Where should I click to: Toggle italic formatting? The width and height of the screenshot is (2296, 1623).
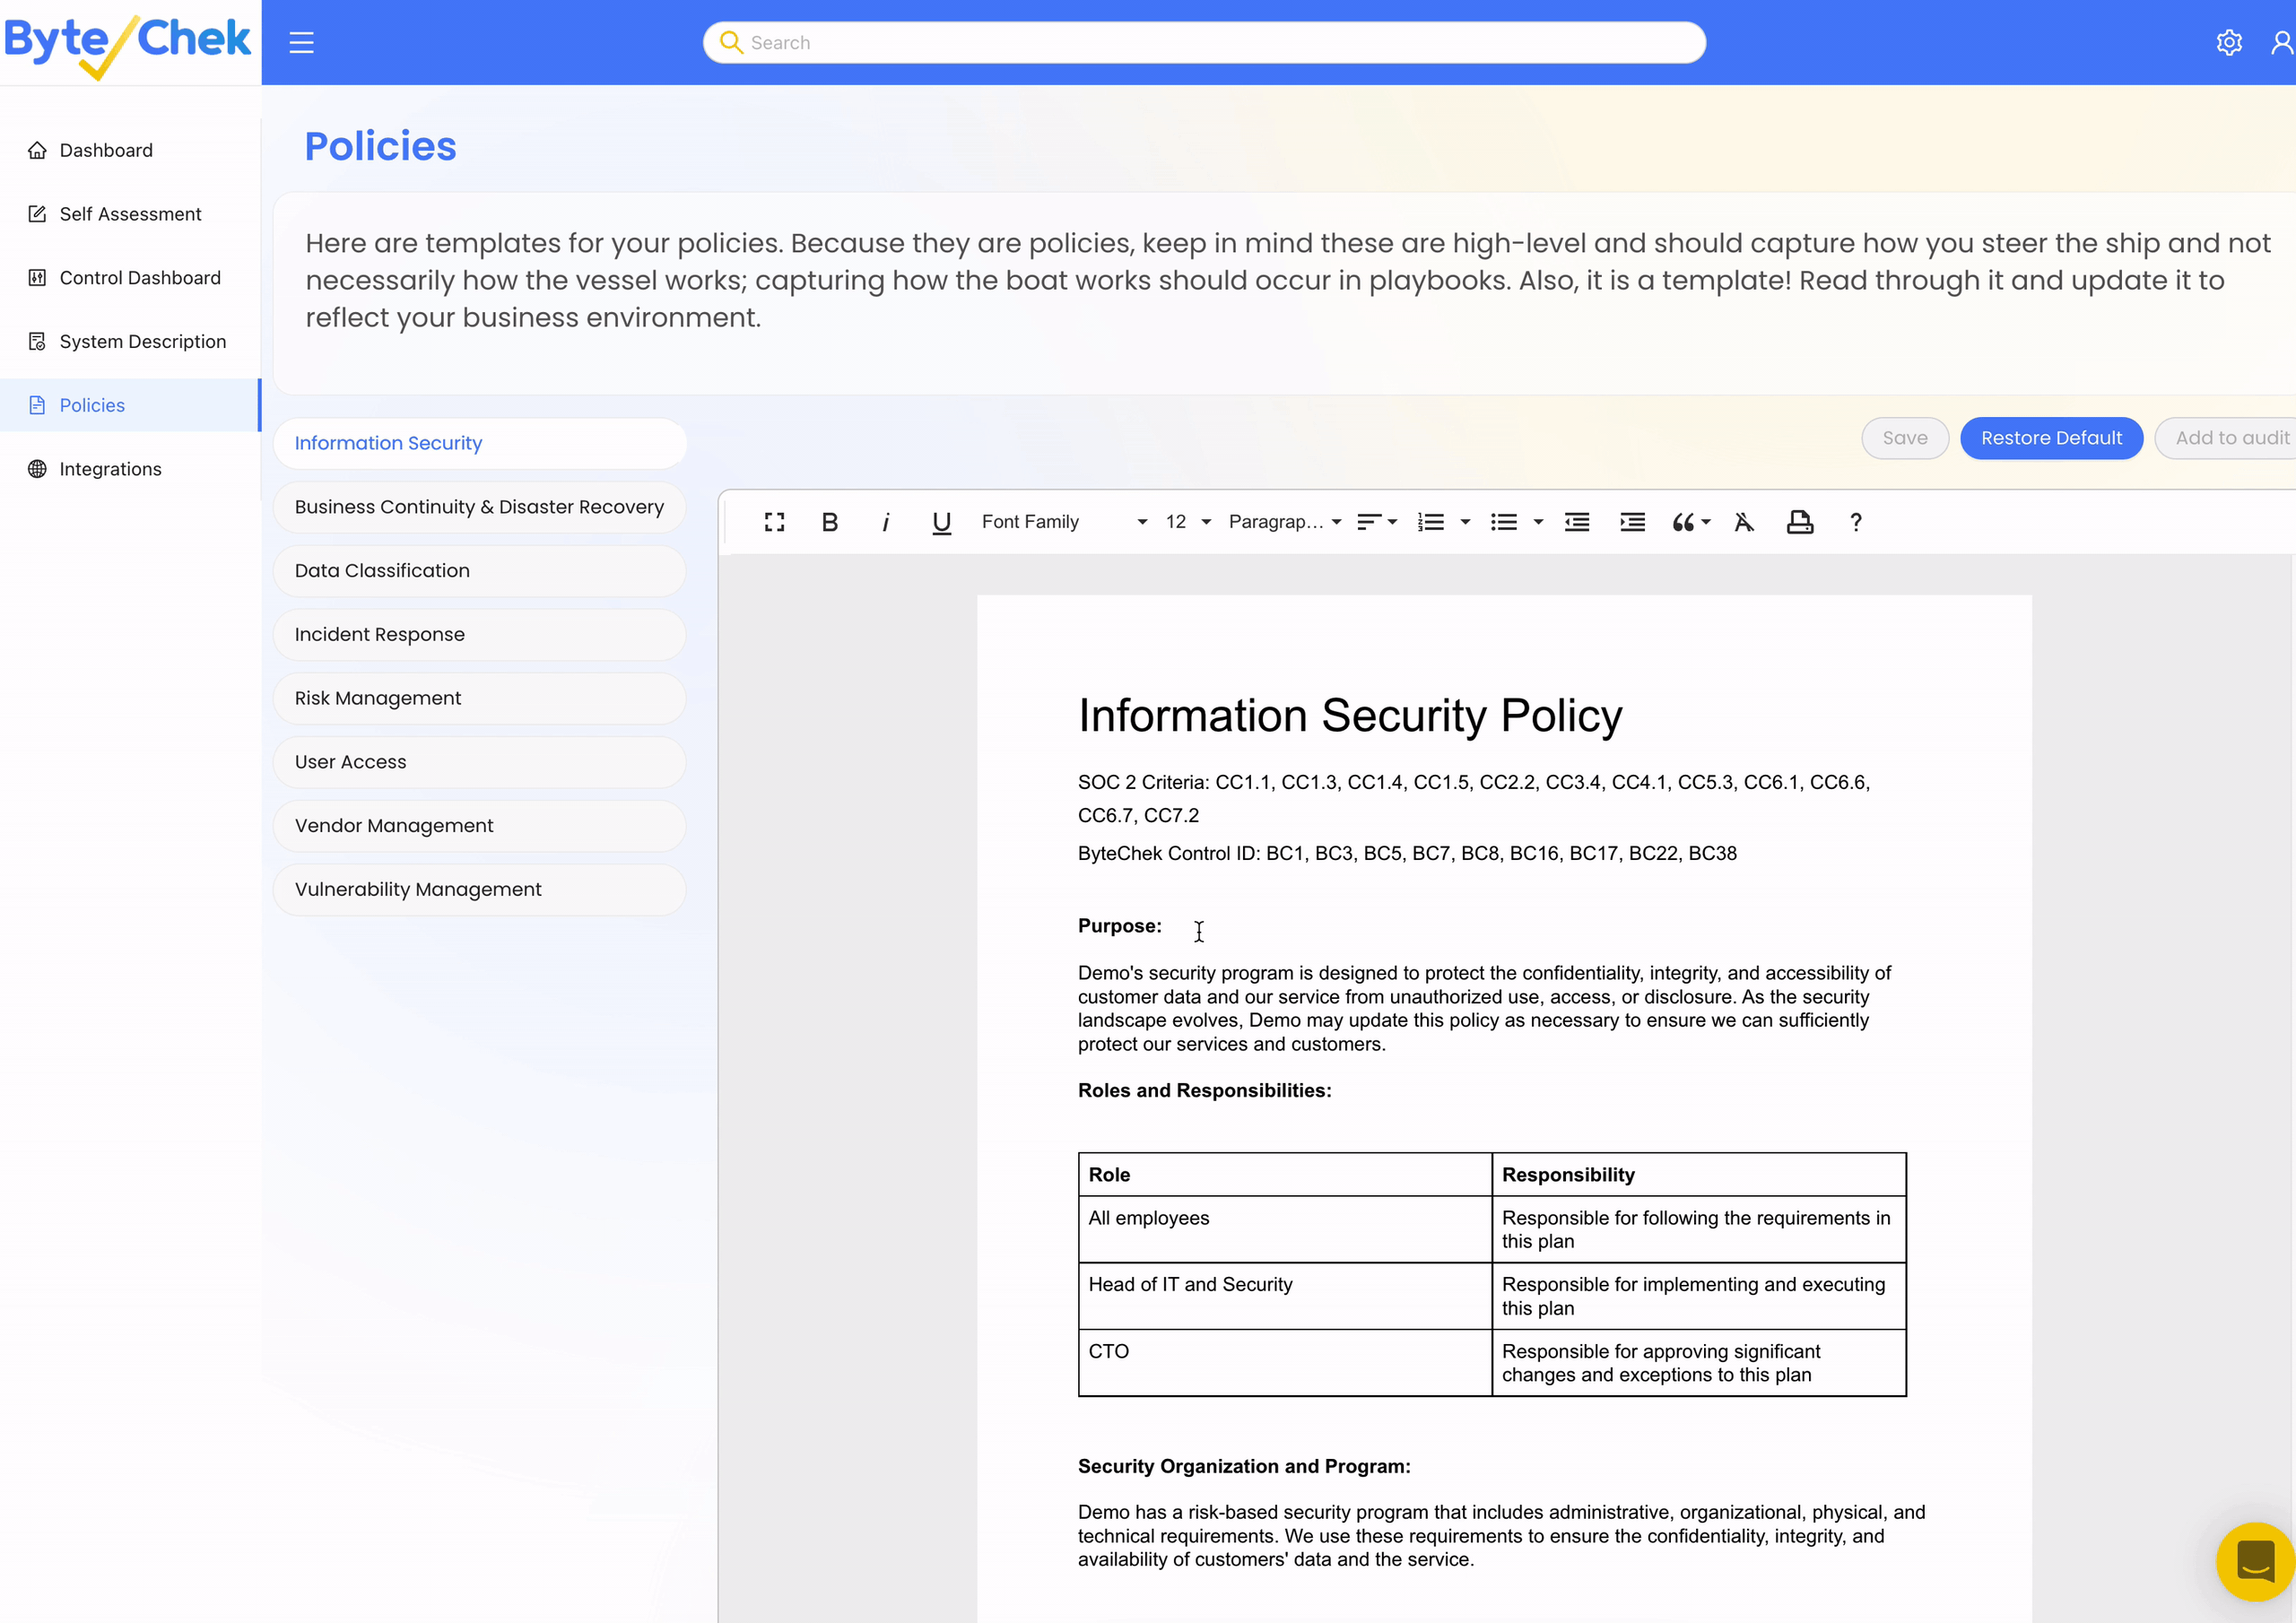point(885,522)
